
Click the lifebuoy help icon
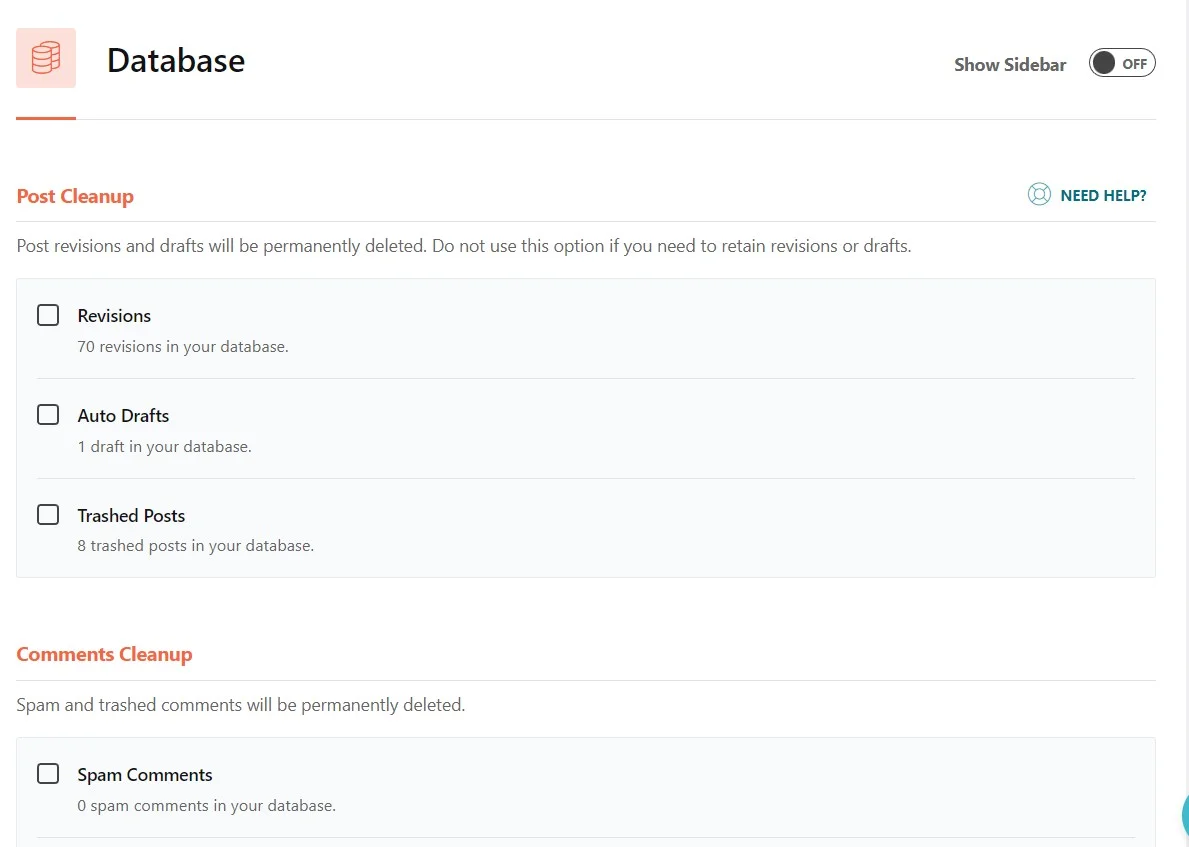pos(1039,195)
